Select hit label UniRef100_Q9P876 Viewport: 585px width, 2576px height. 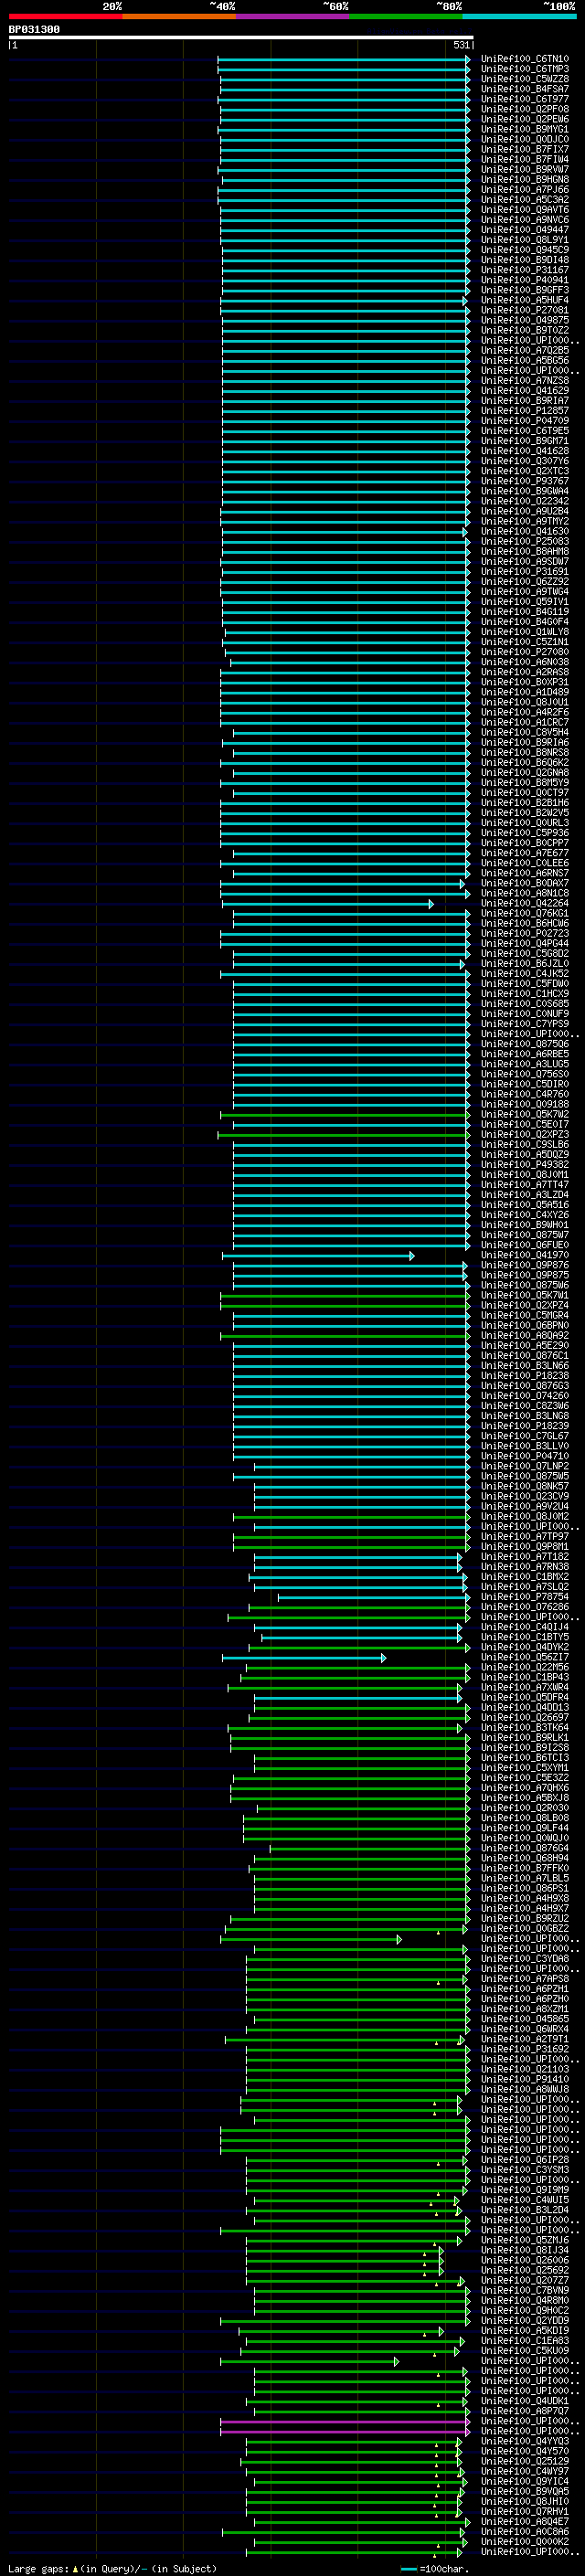(x=525, y=1266)
